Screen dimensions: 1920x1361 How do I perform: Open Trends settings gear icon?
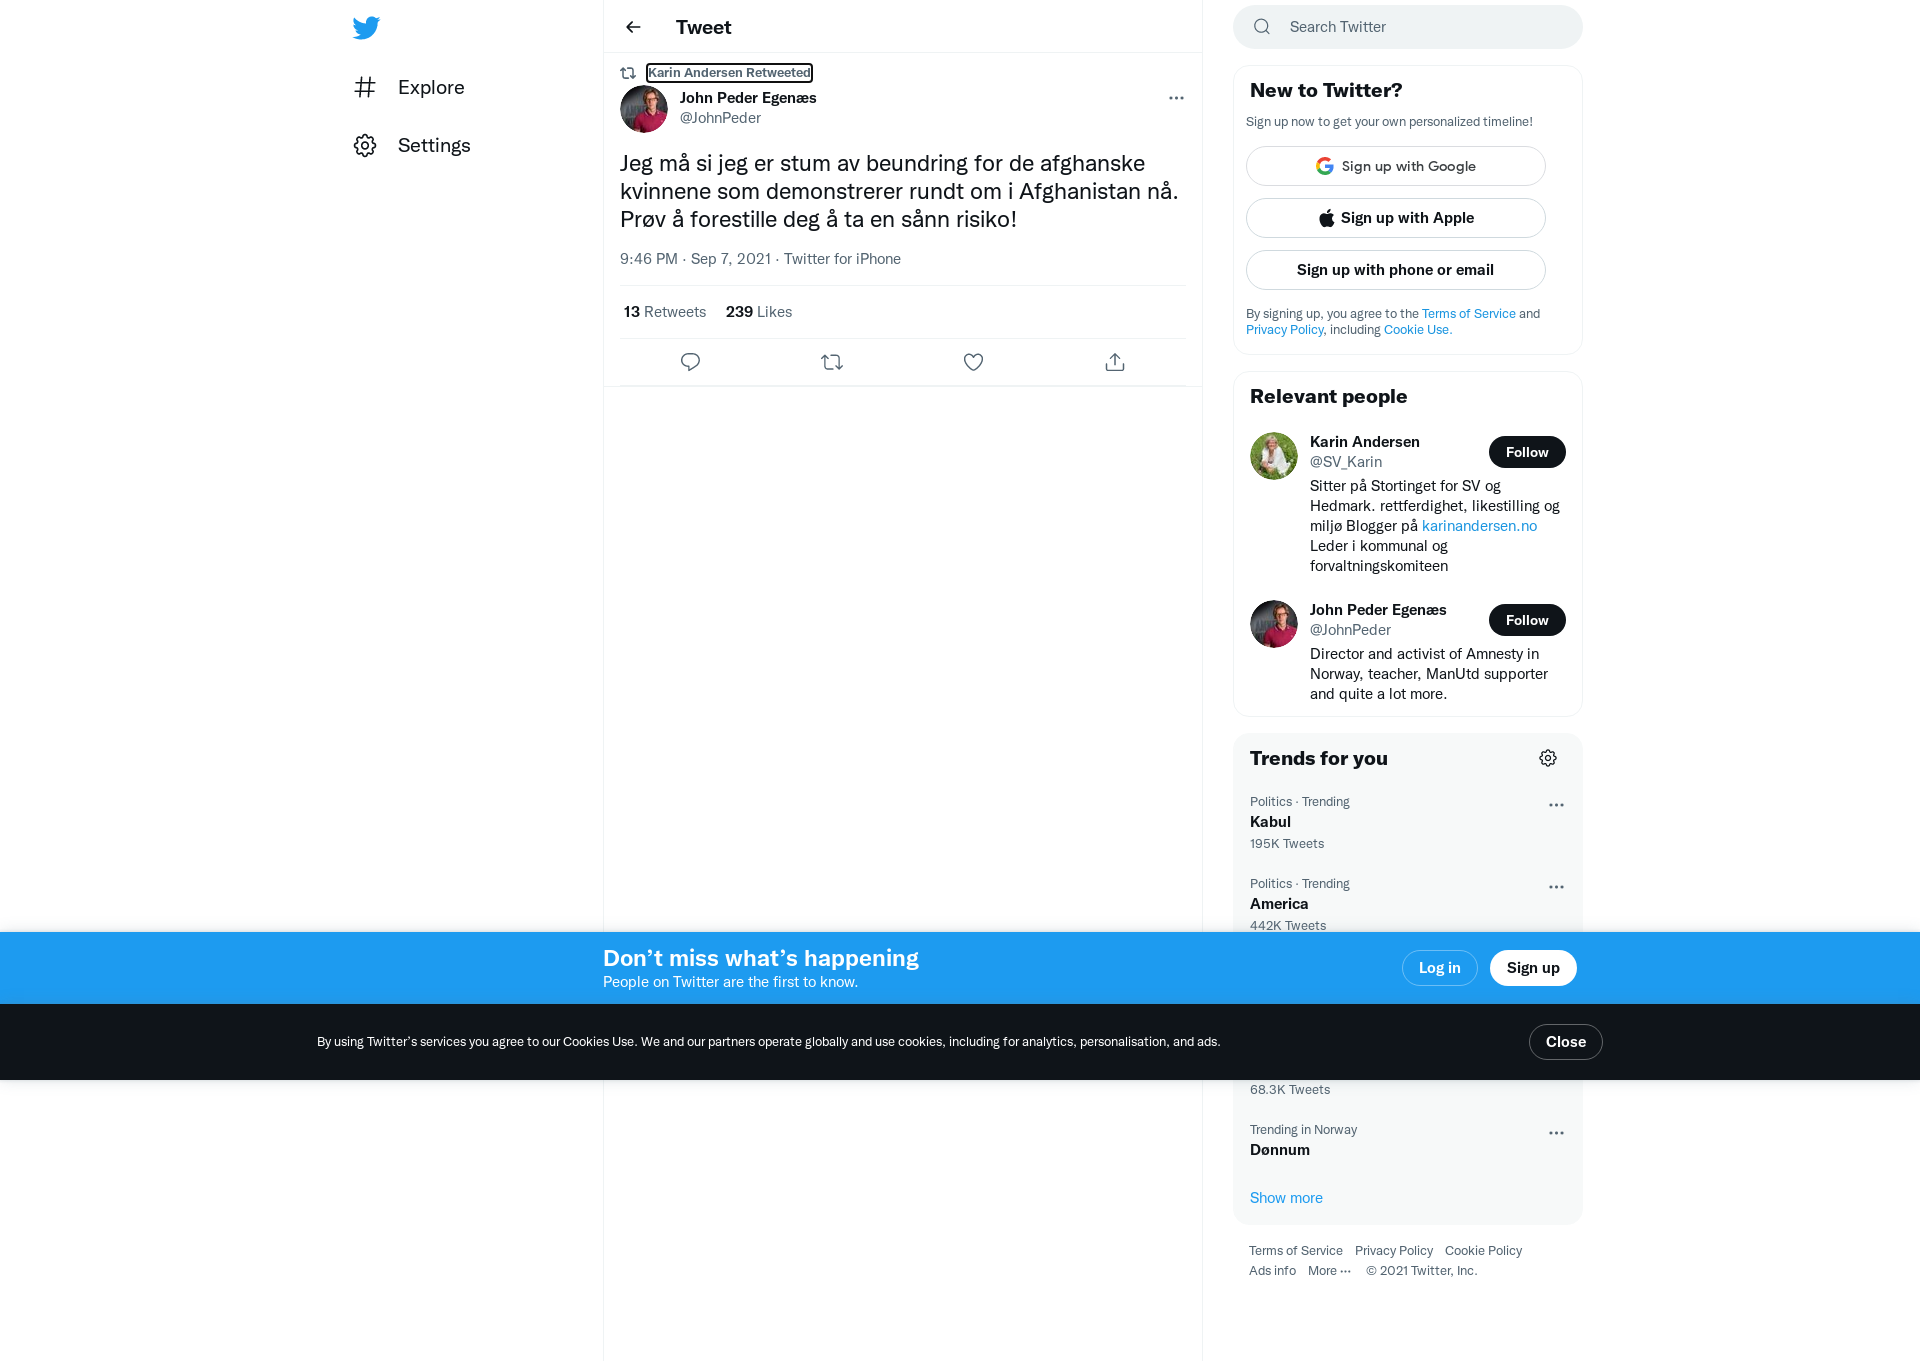click(x=1548, y=758)
